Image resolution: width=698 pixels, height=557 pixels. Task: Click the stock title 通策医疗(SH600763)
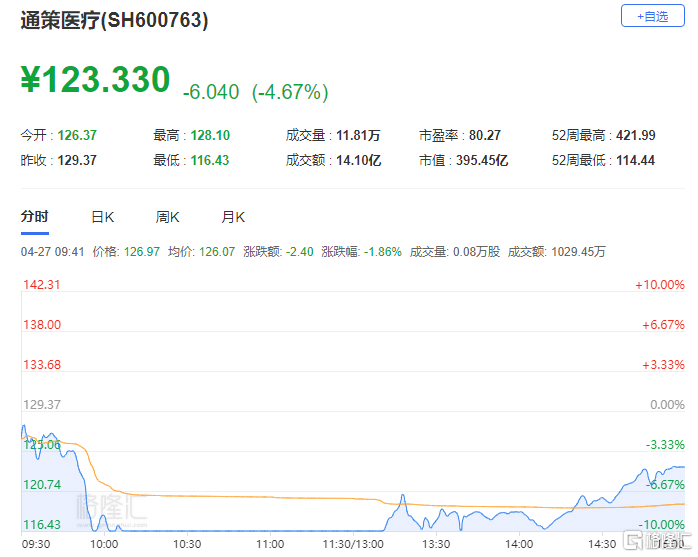(114, 20)
